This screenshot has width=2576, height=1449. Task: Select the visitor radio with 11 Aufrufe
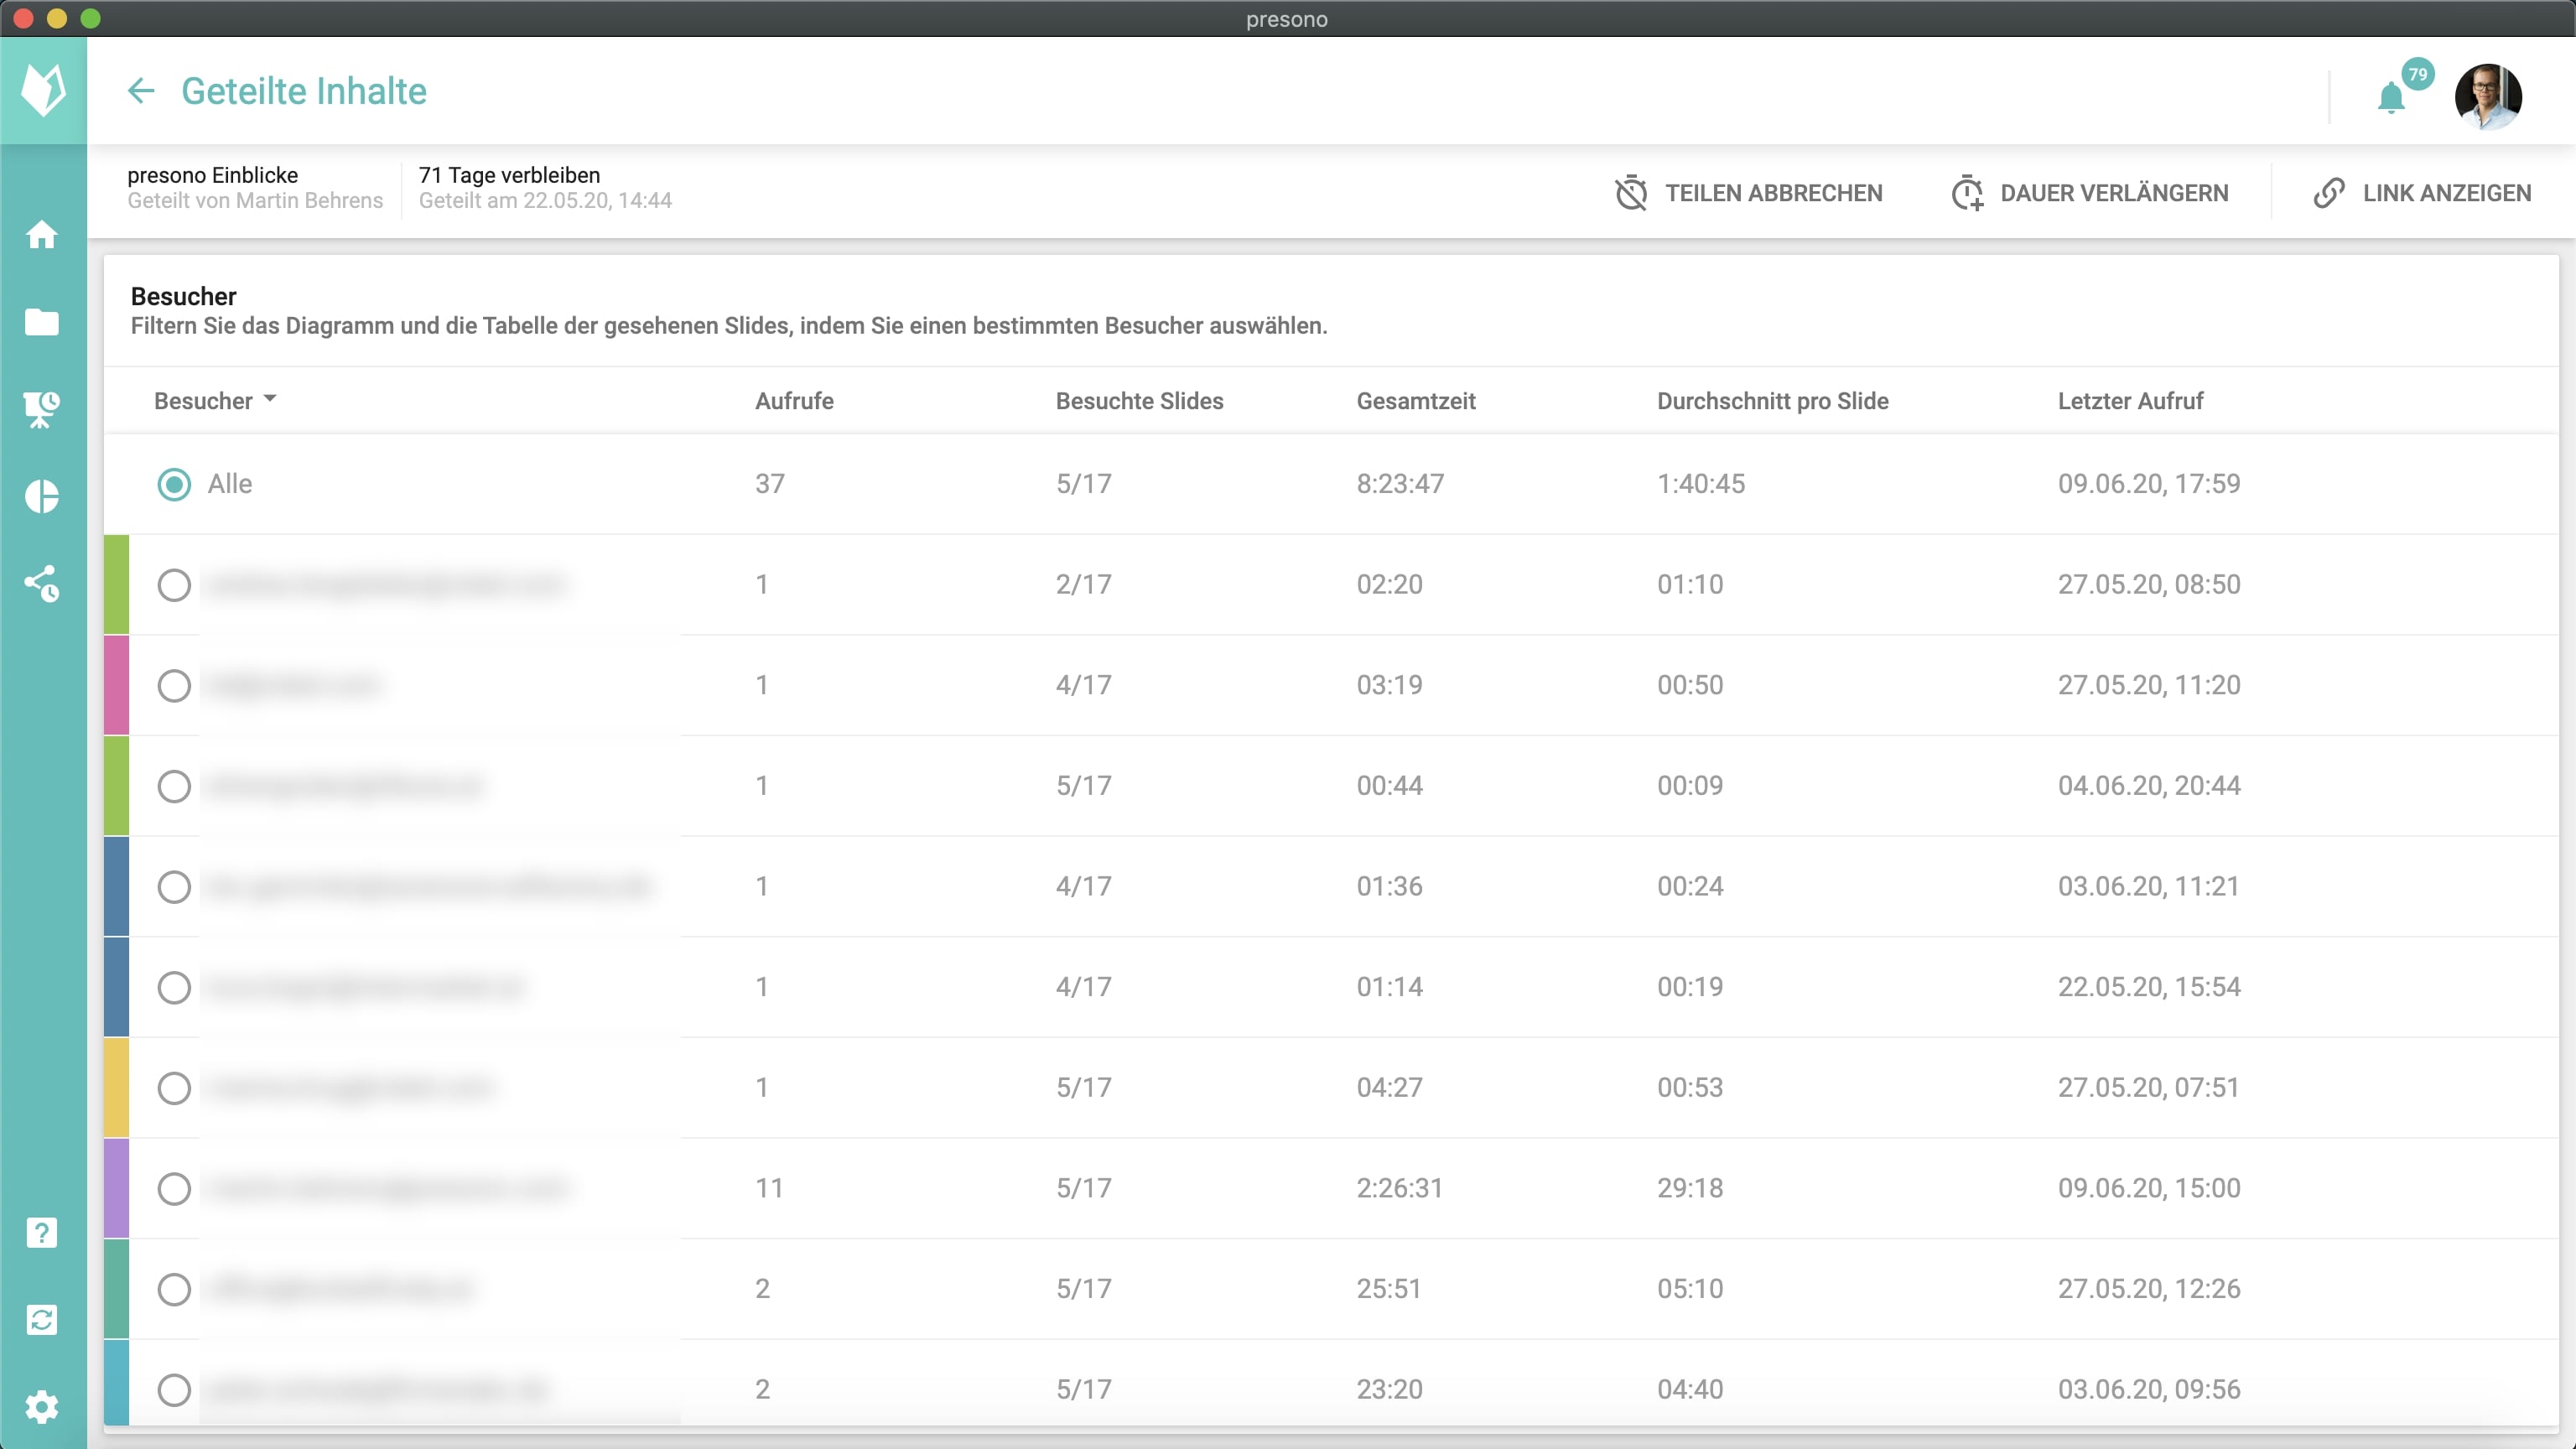pyautogui.click(x=174, y=1188)
